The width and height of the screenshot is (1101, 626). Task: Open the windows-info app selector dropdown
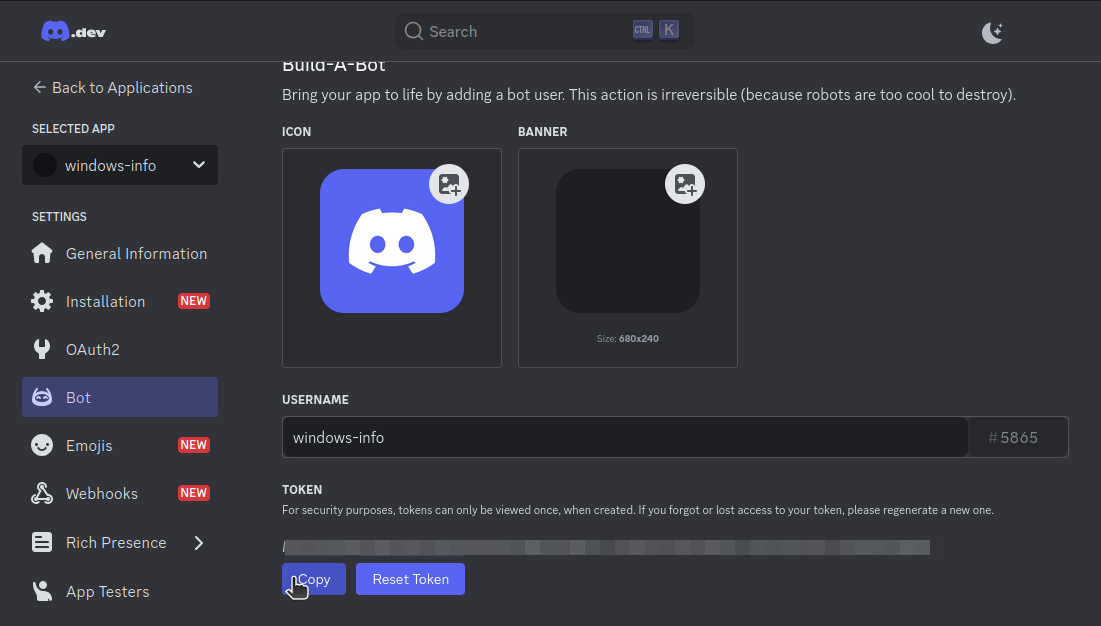tap(120, 166)
